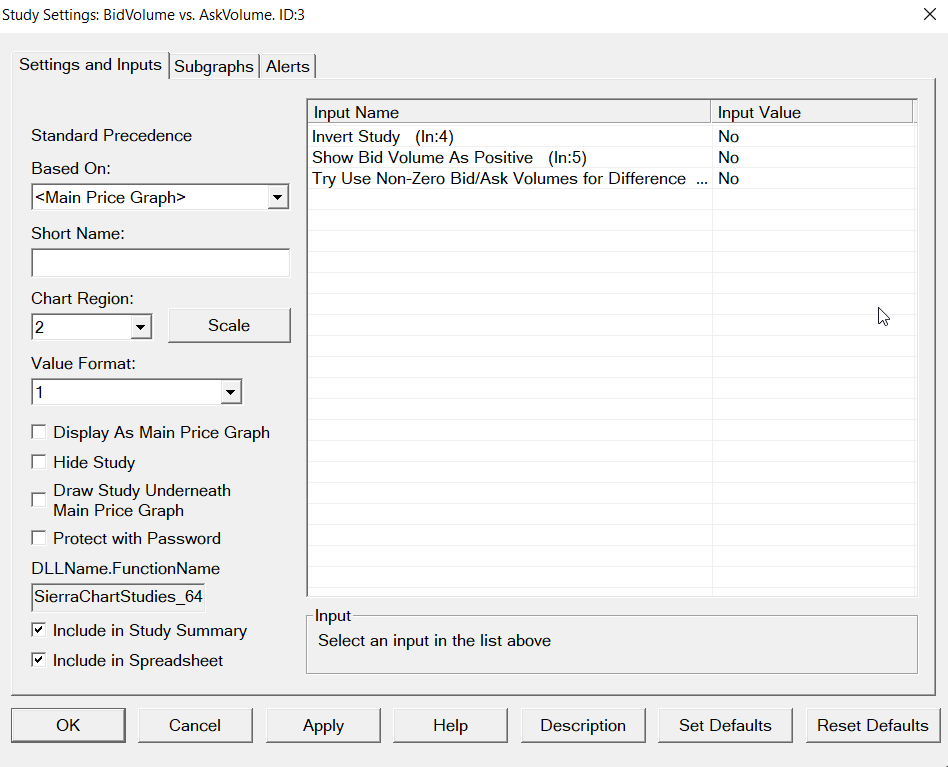
Task: Click the Input Name column header
Action: click(509, 112)
